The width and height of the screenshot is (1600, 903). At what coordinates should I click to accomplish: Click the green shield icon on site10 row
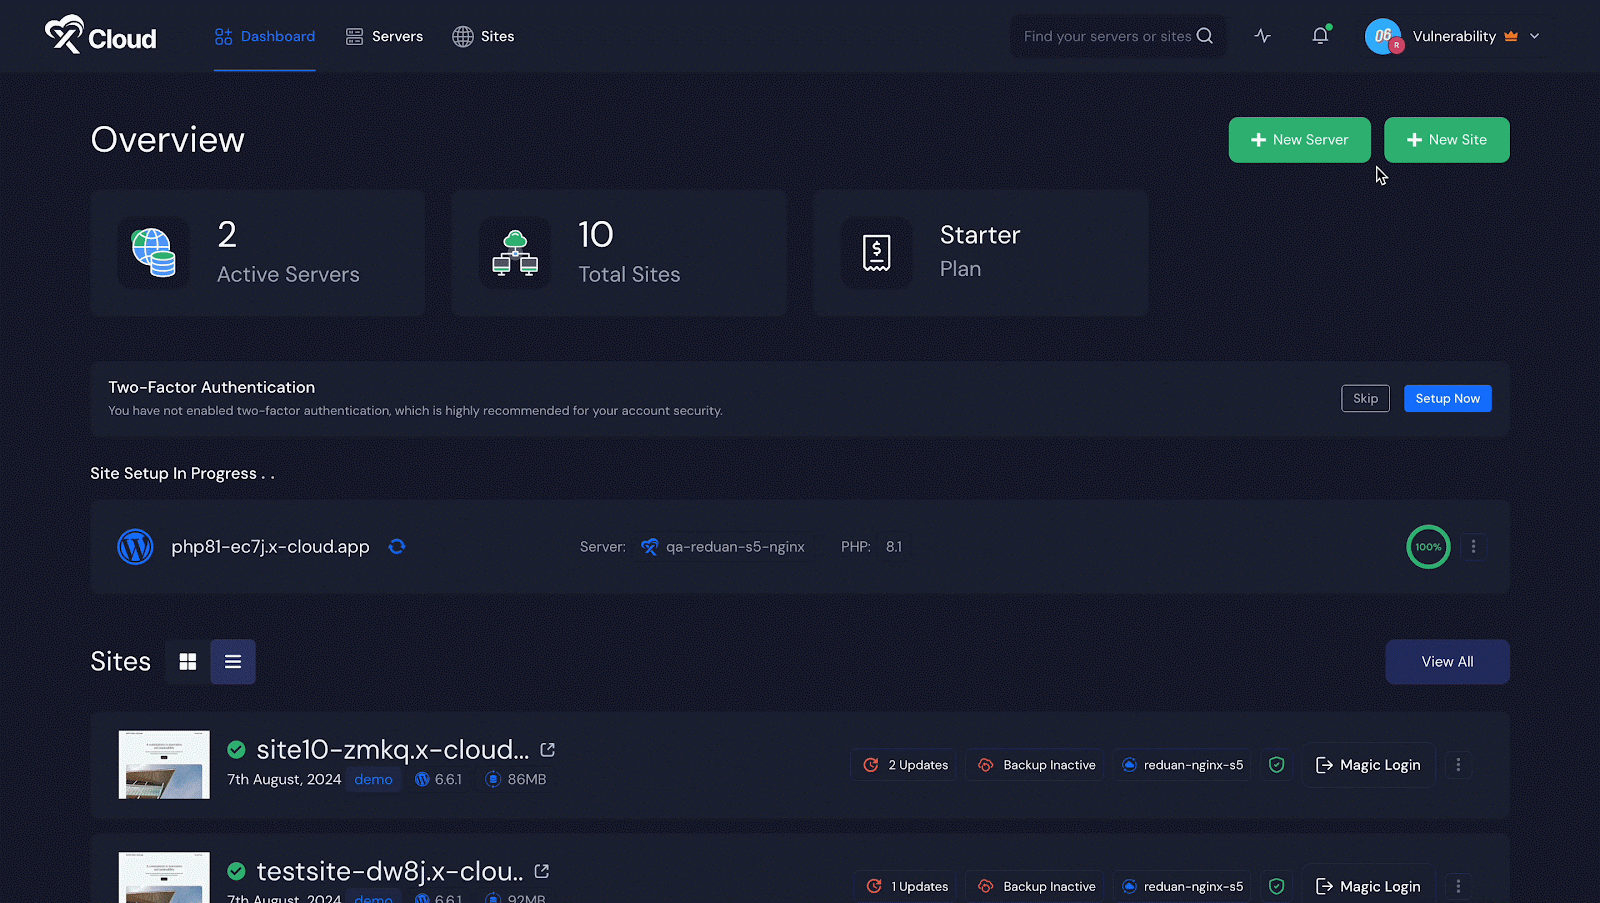point(1276,764)
